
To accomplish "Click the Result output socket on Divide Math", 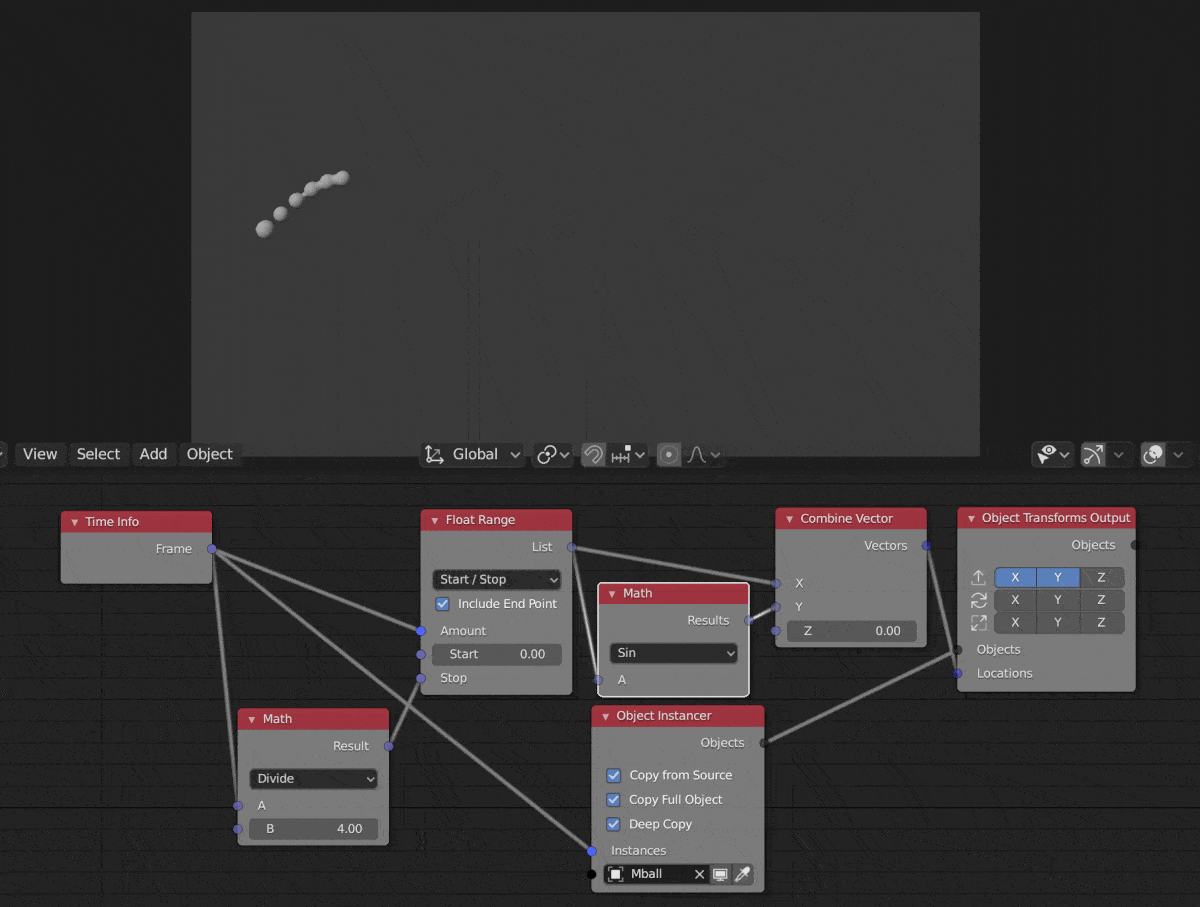I will point(389,746).
